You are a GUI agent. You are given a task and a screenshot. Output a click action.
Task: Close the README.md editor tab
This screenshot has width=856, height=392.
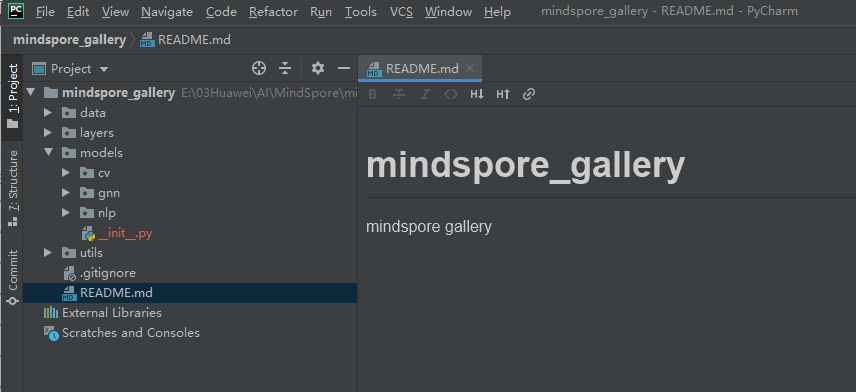tap(470, 68)
